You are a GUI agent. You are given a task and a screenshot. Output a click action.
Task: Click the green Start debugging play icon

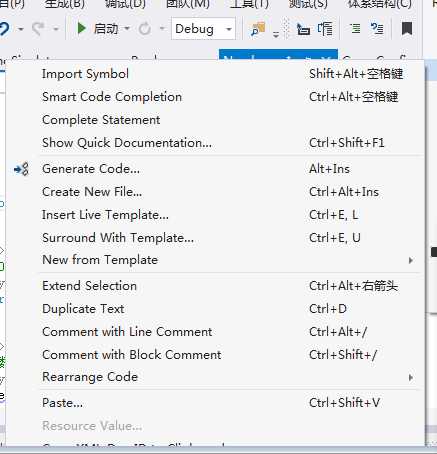81,29
